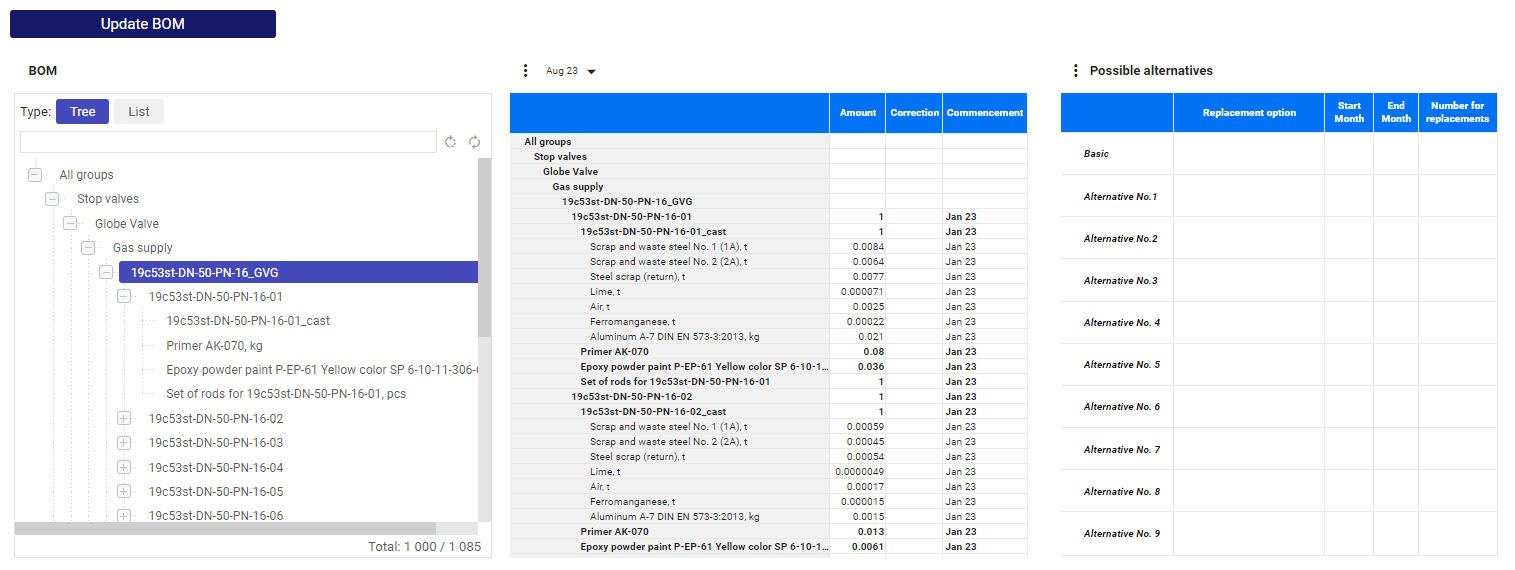Screen dimensions: 1515x570
Task: Click the Gas supply row in the table
Action: [x=768, y=186]
